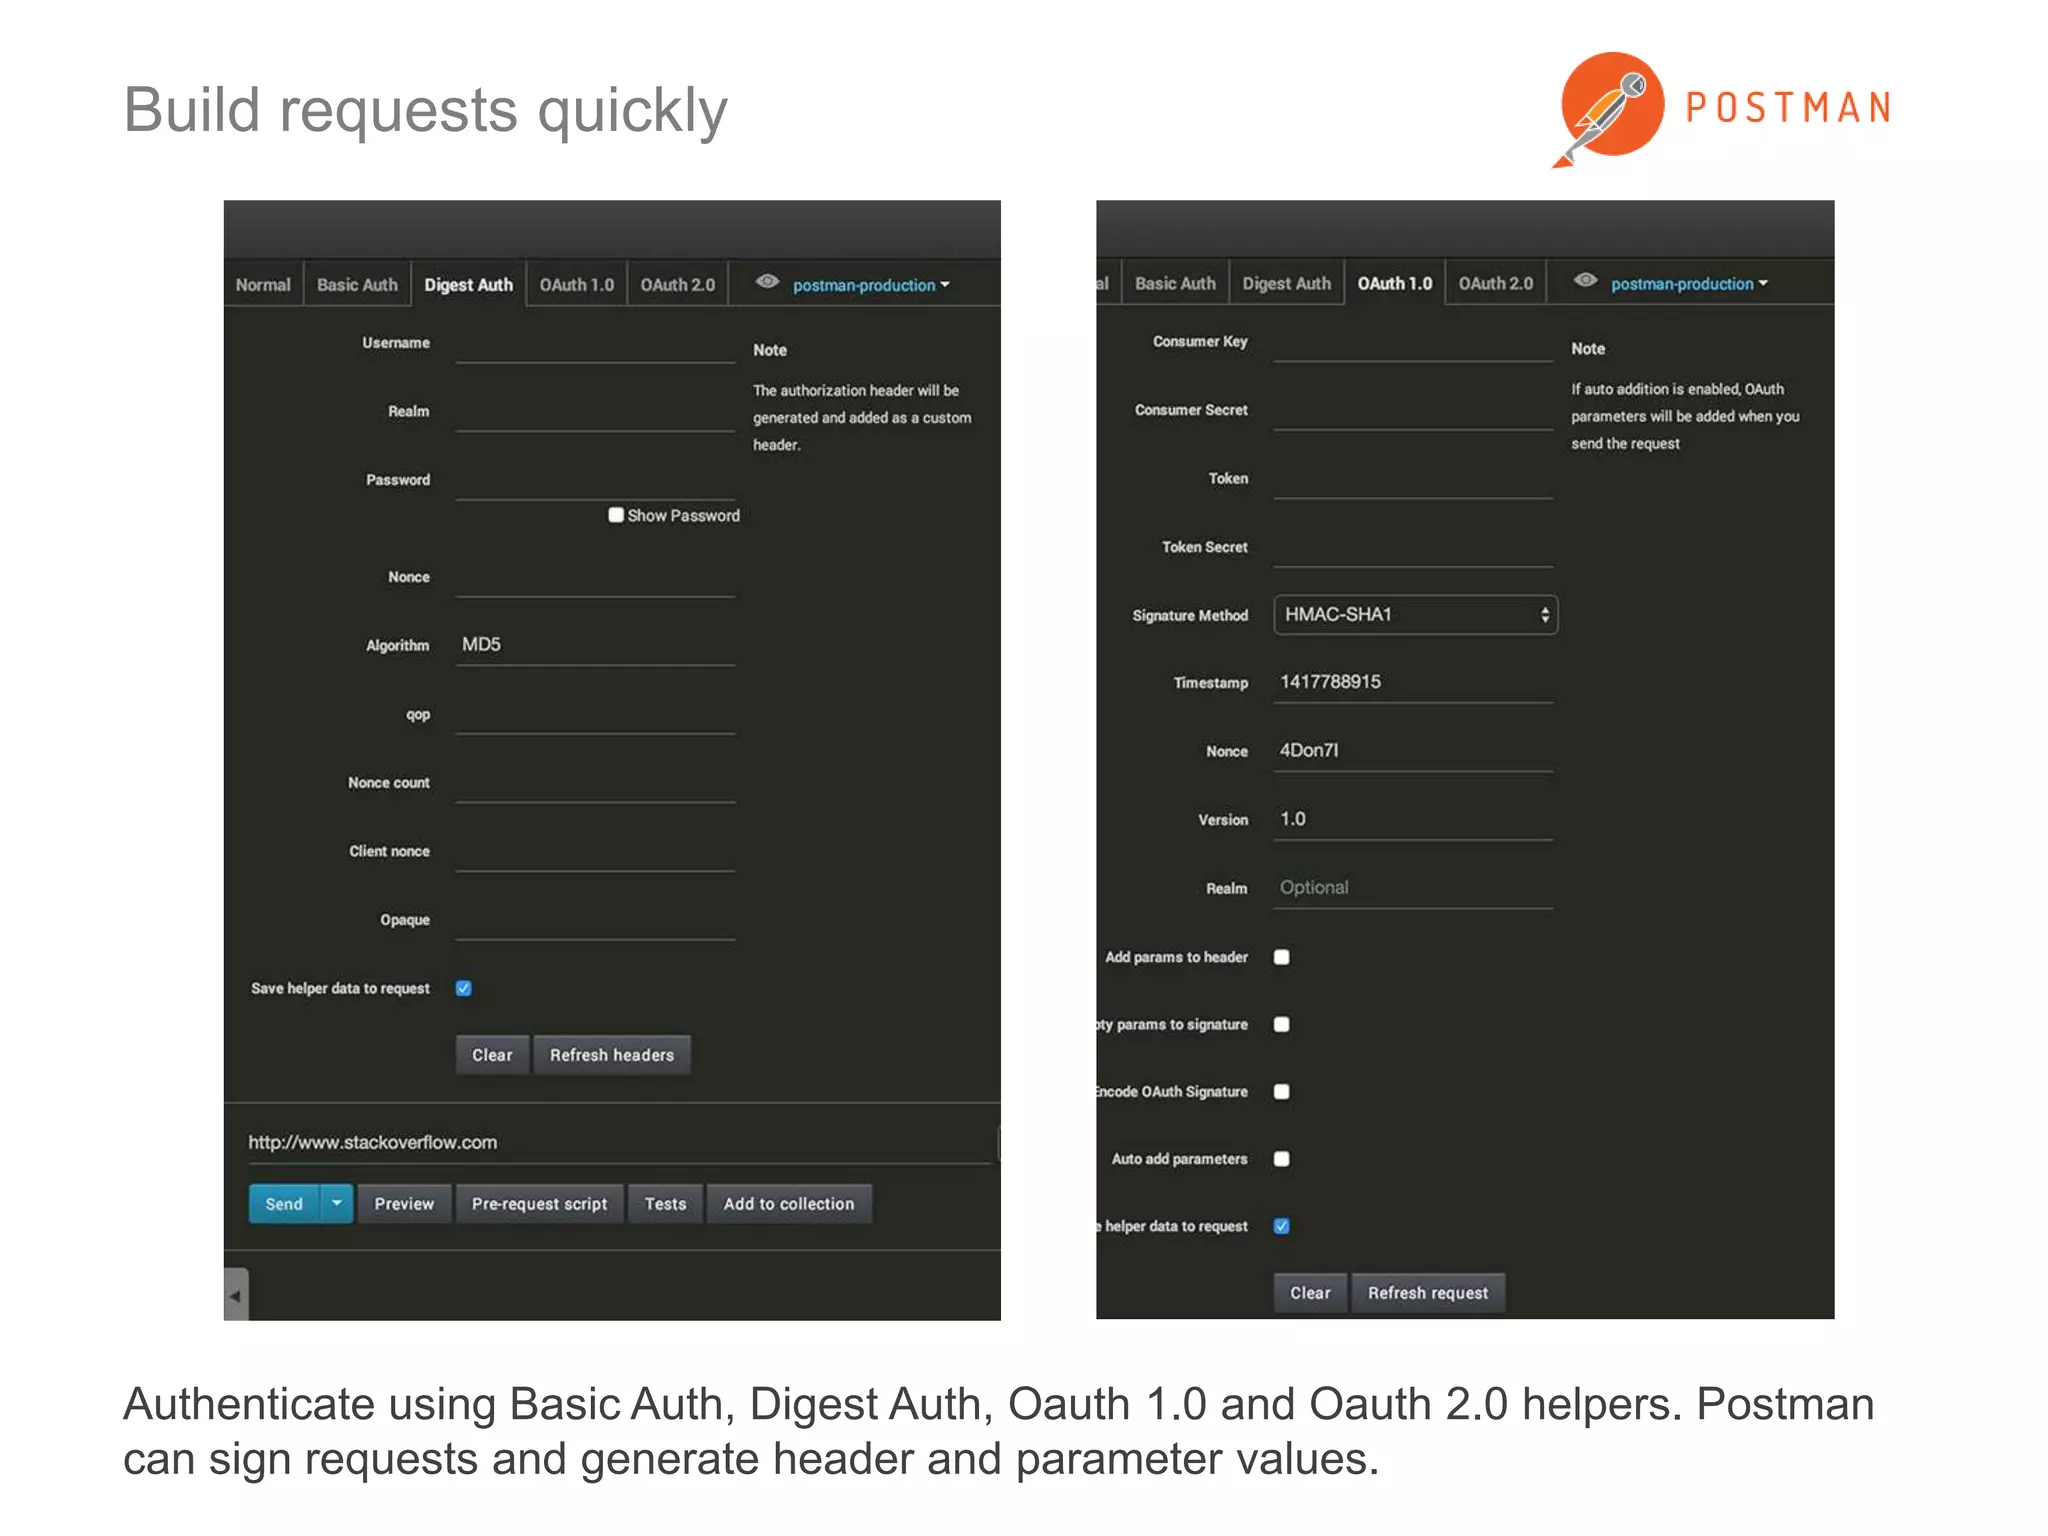Click the Opaque input field
Image resolution: width=2048 pixels, height=1536 pixels.
pos(595,921)
